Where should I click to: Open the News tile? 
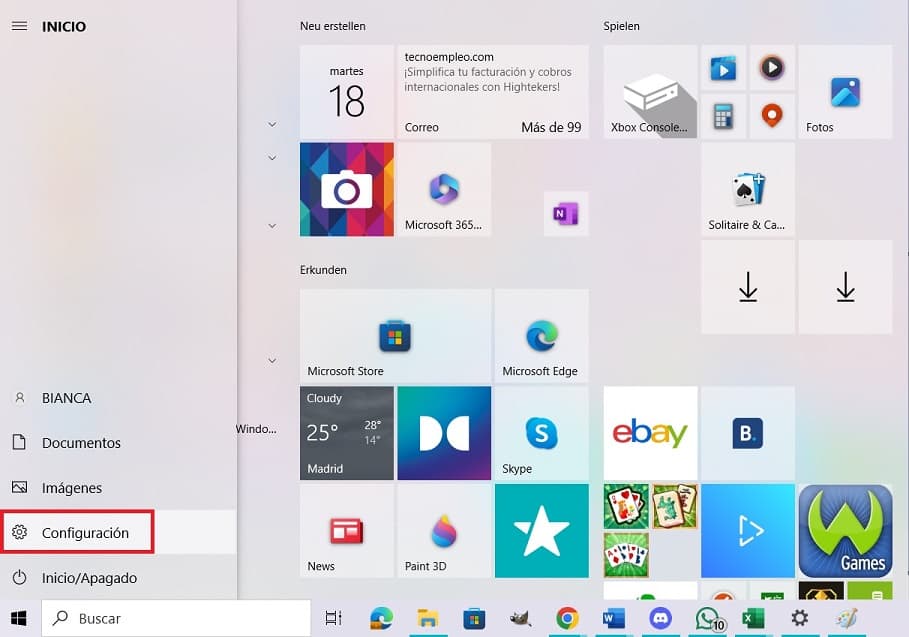coord(347,531)
